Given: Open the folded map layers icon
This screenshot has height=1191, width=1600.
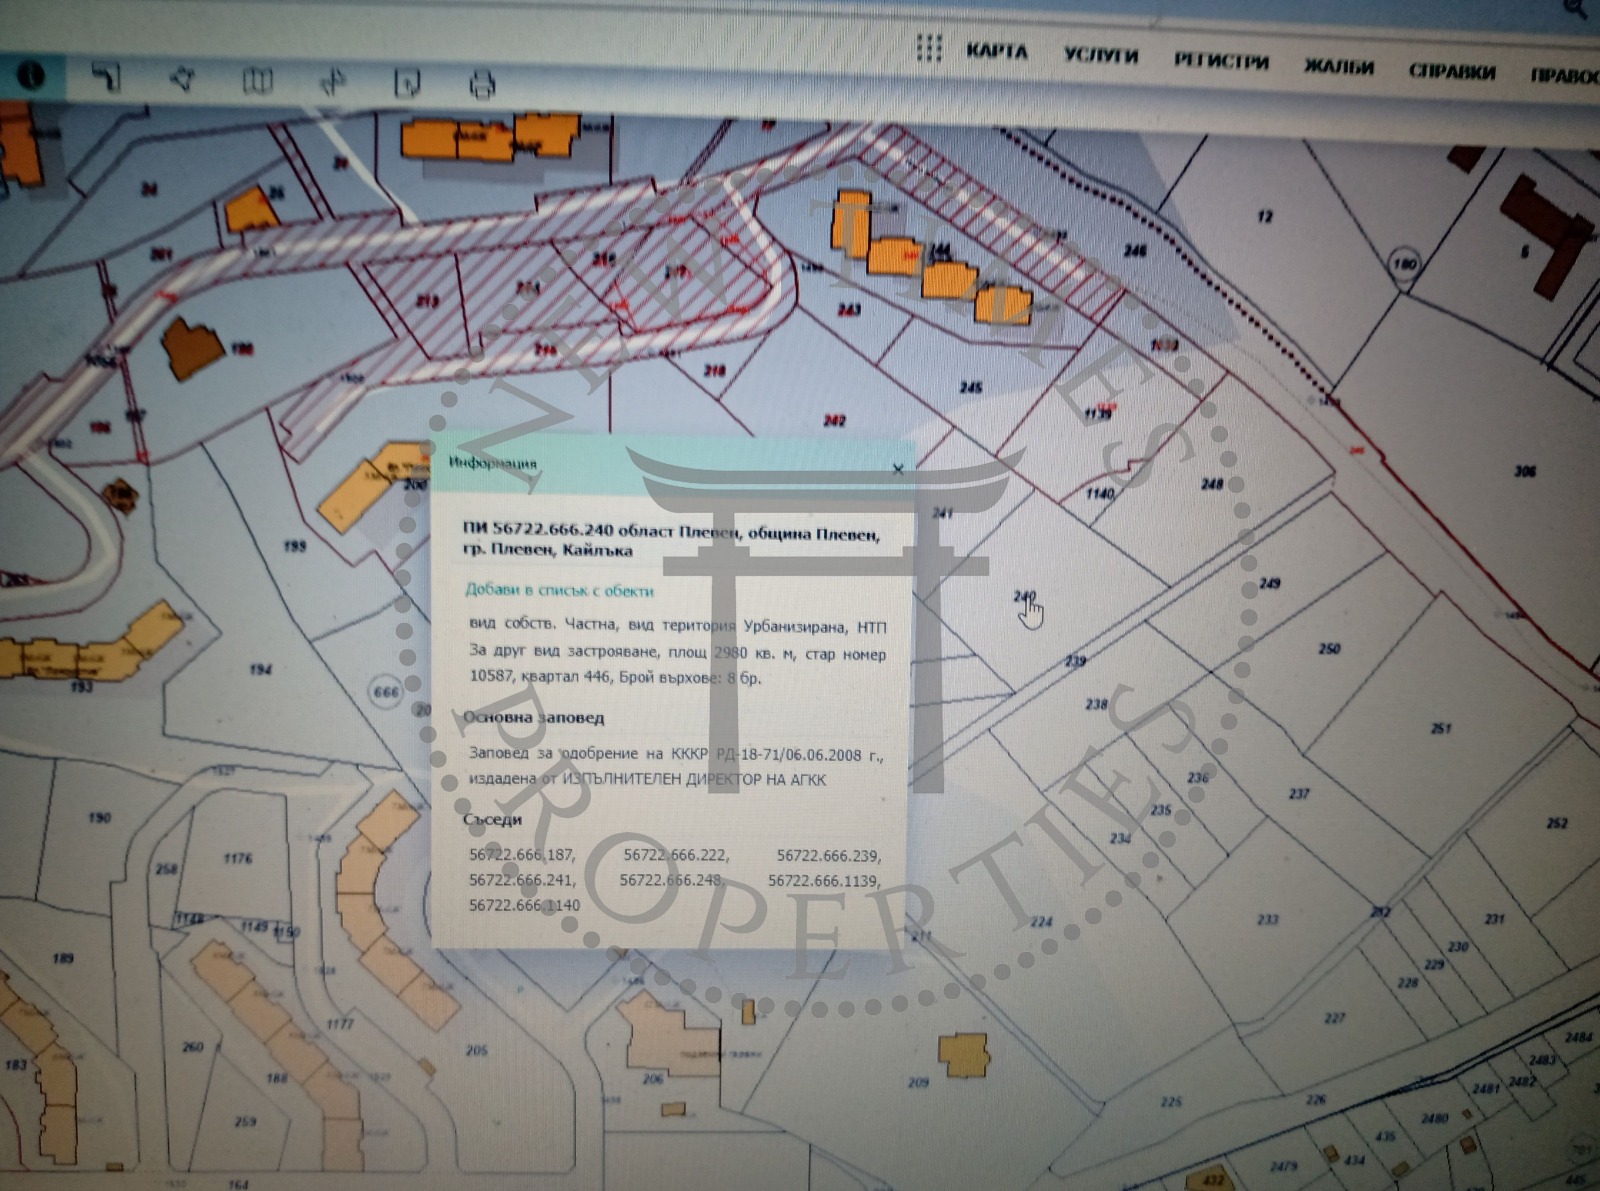Looking at the screenshot, I should pos(257,81).
